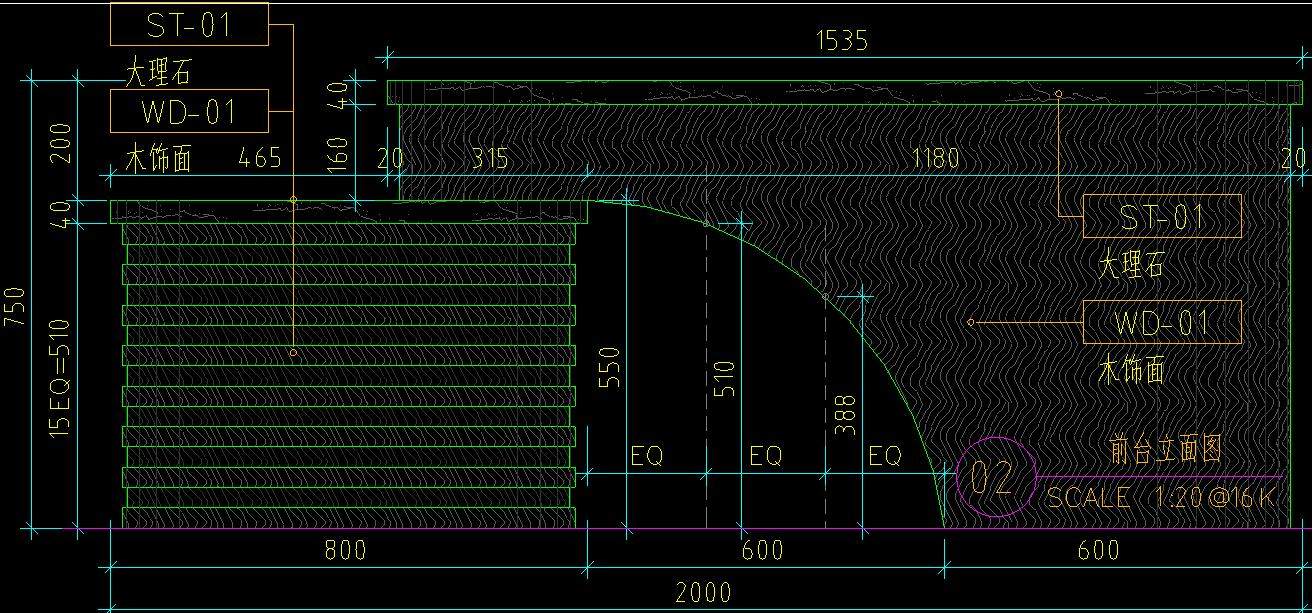The width and height of the screenshot is (1312, 613).
Task: Select the 2000 overall width dimension
Action: pos(703,593)
